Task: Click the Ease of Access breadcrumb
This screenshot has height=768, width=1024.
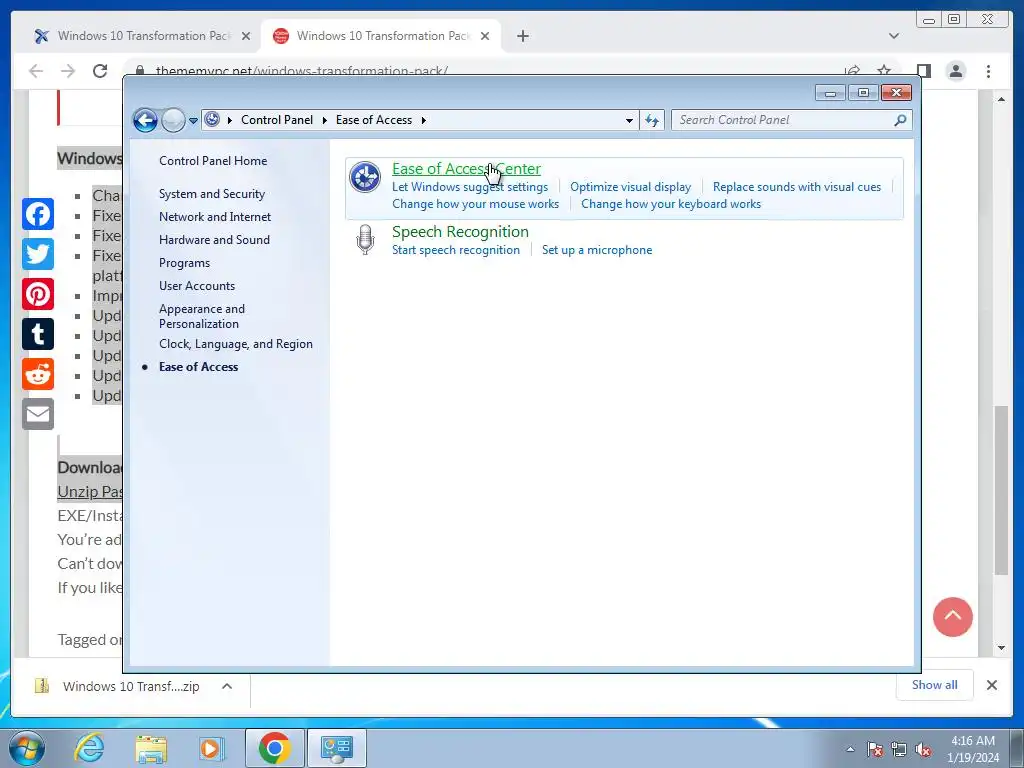Action: point(374,120)
